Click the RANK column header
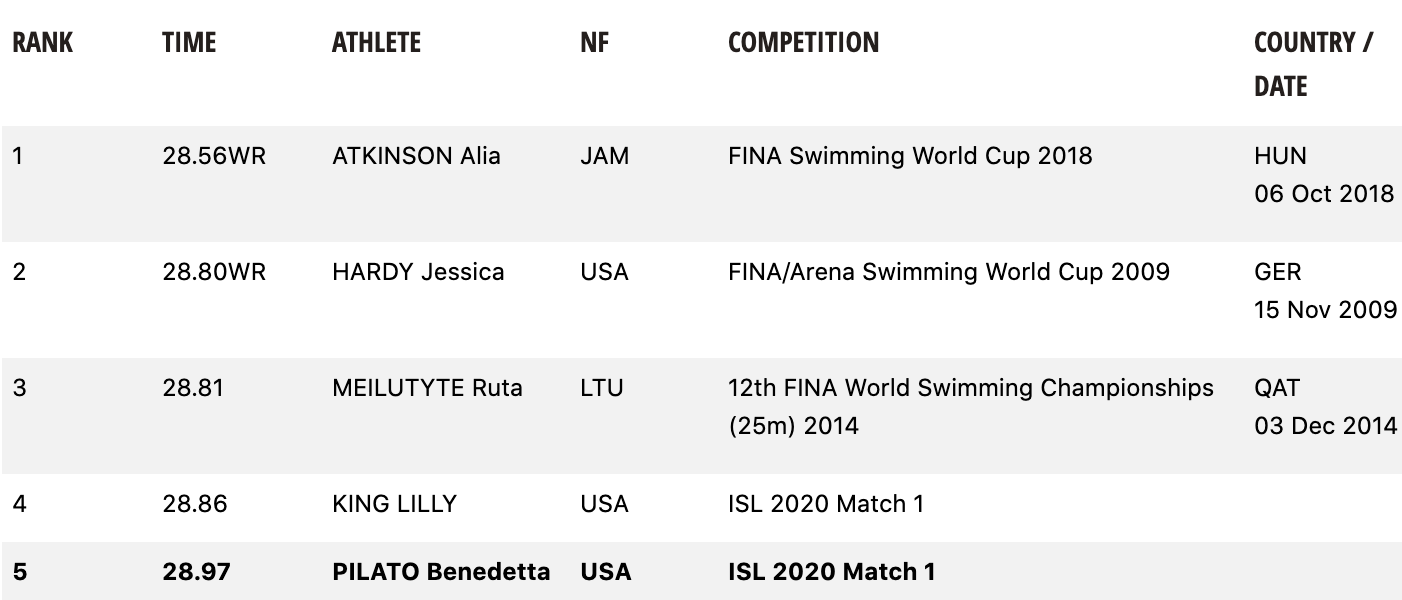Viewport: 1402px width, 600px height. 43,42
